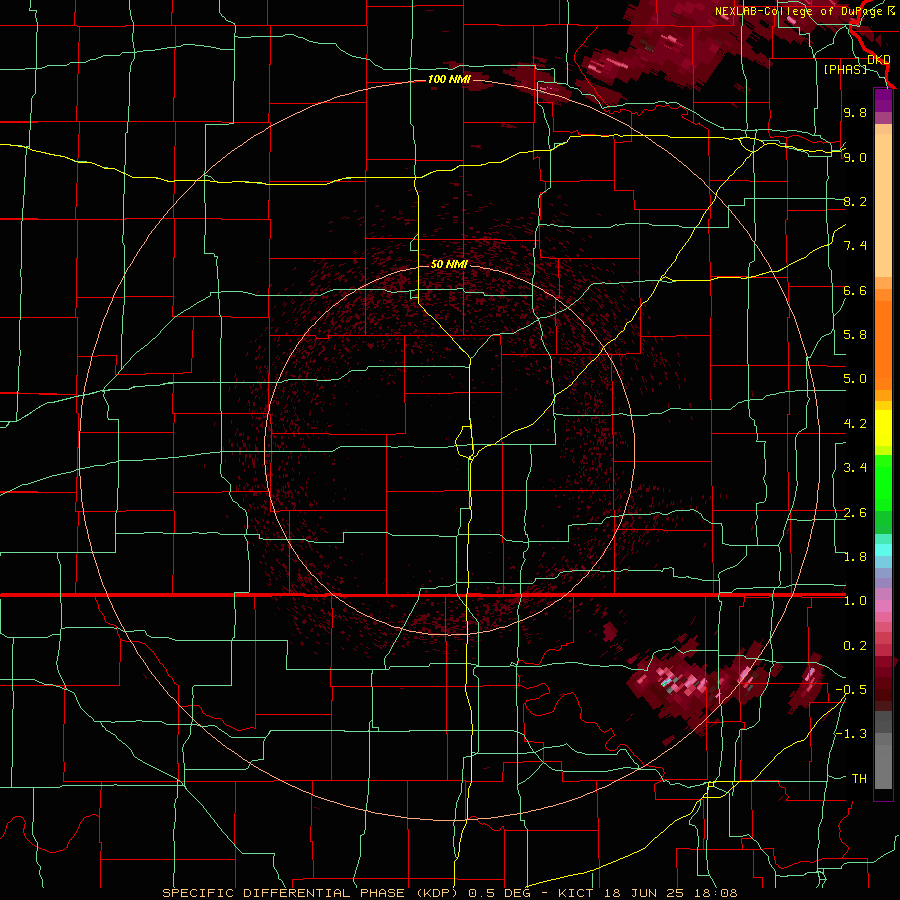The height and width of the screenshot is (900, 900).
Task: Click the KICT radar site identifier
Action: click(576, 893)
